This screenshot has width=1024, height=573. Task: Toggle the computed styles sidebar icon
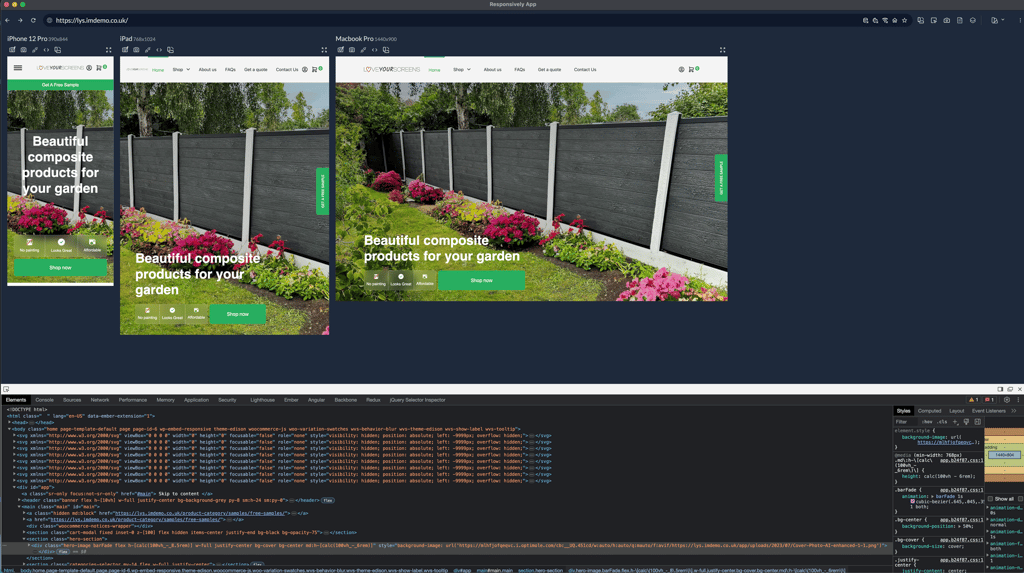[x=978, y=422]
